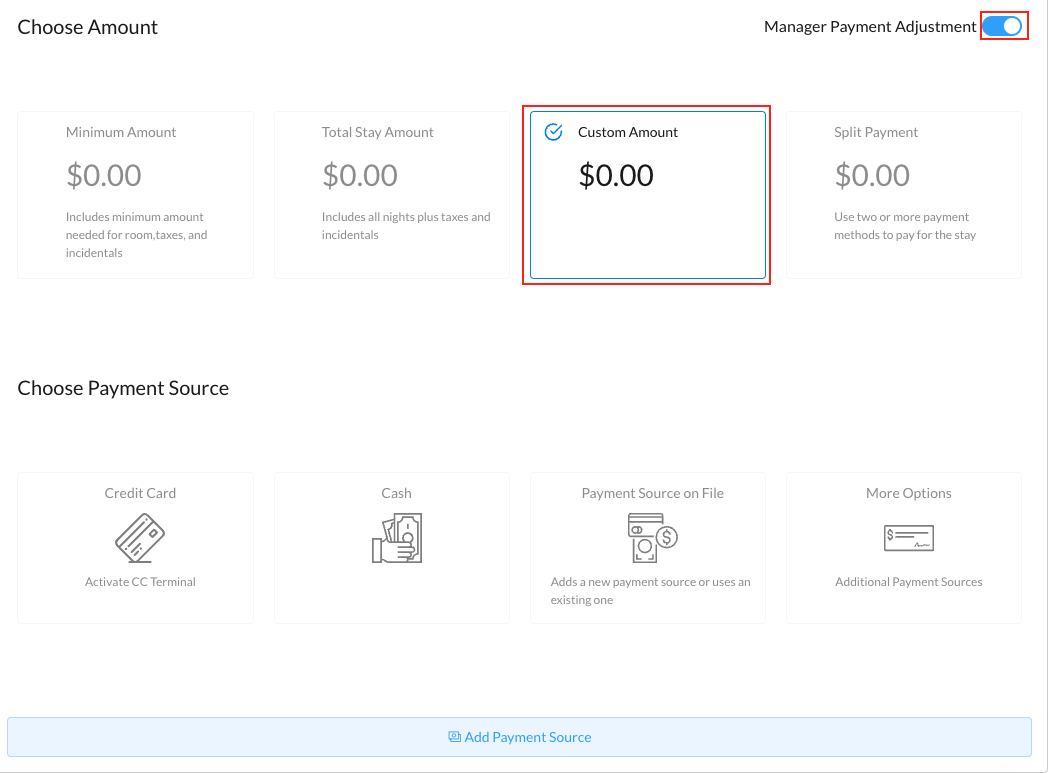Screen dimensions: 1053x773
Task: Click the Additional Payment Sources text
Action: (908, 582)
